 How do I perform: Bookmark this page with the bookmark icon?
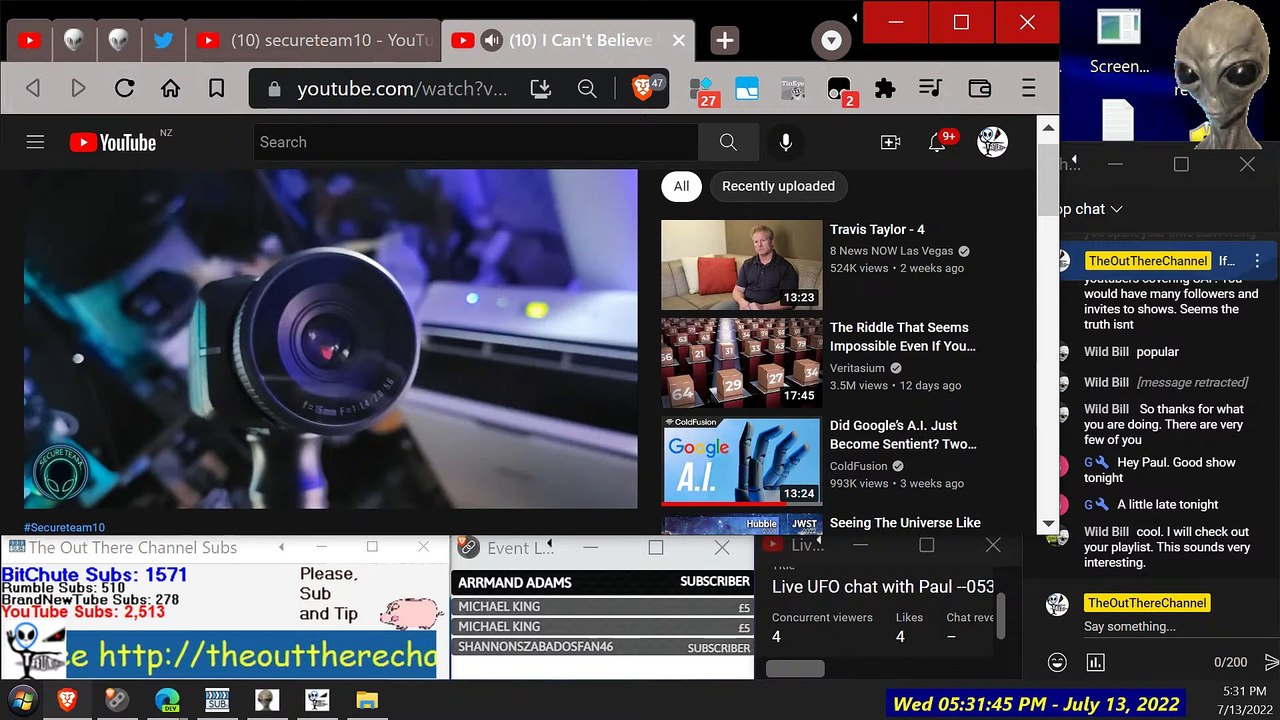pyautogui.click(x=216, y=89)
